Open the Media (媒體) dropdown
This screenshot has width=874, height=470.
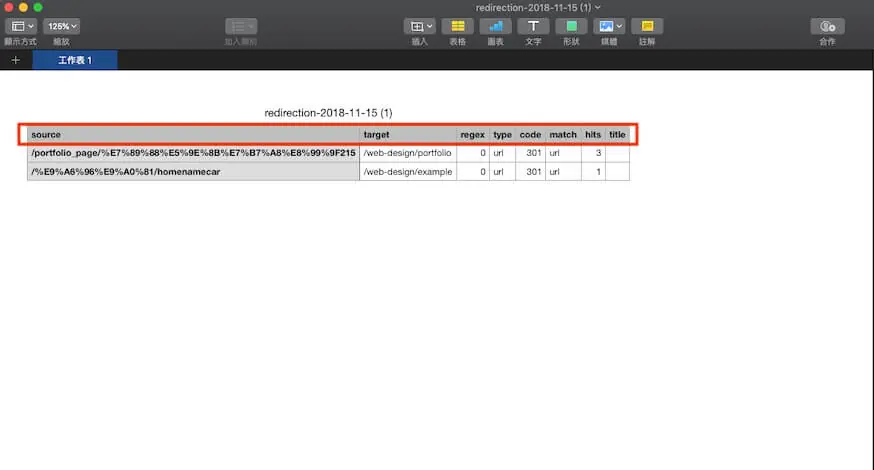click(x=609, y=26)
